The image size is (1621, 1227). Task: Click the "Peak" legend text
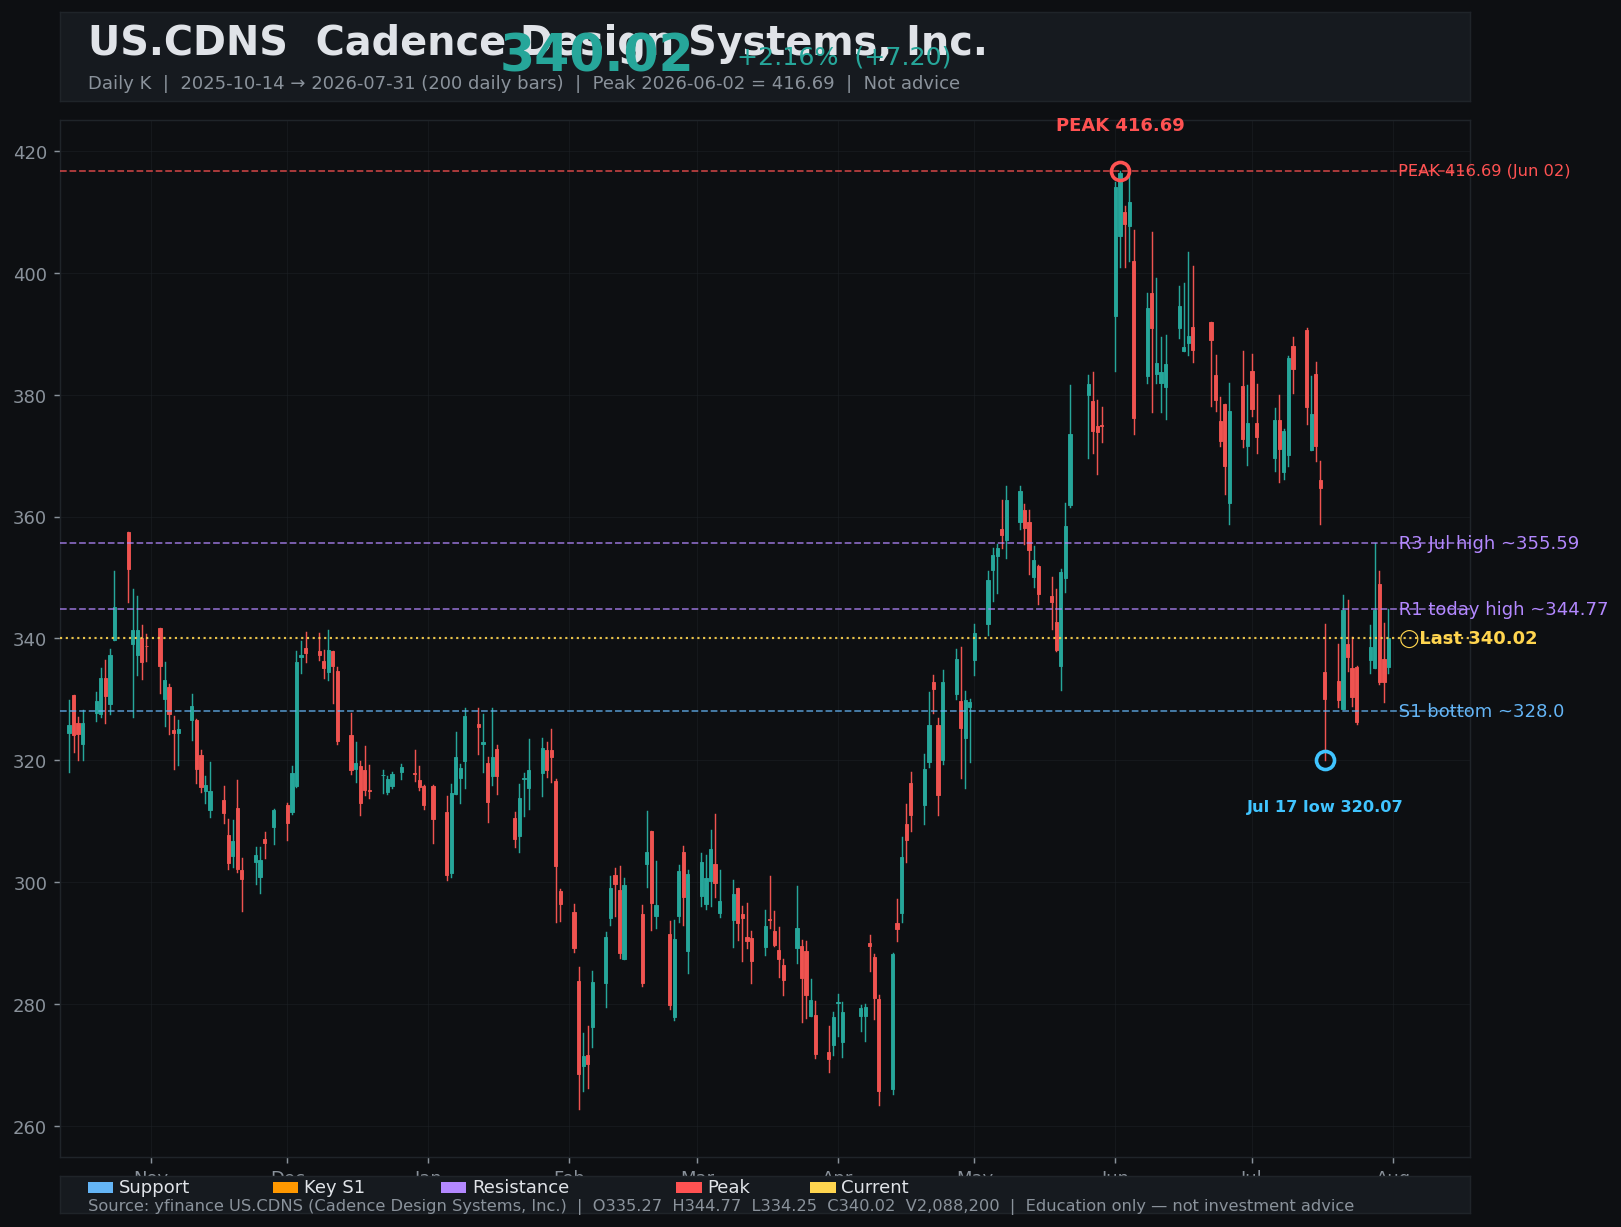point(728,1187)
